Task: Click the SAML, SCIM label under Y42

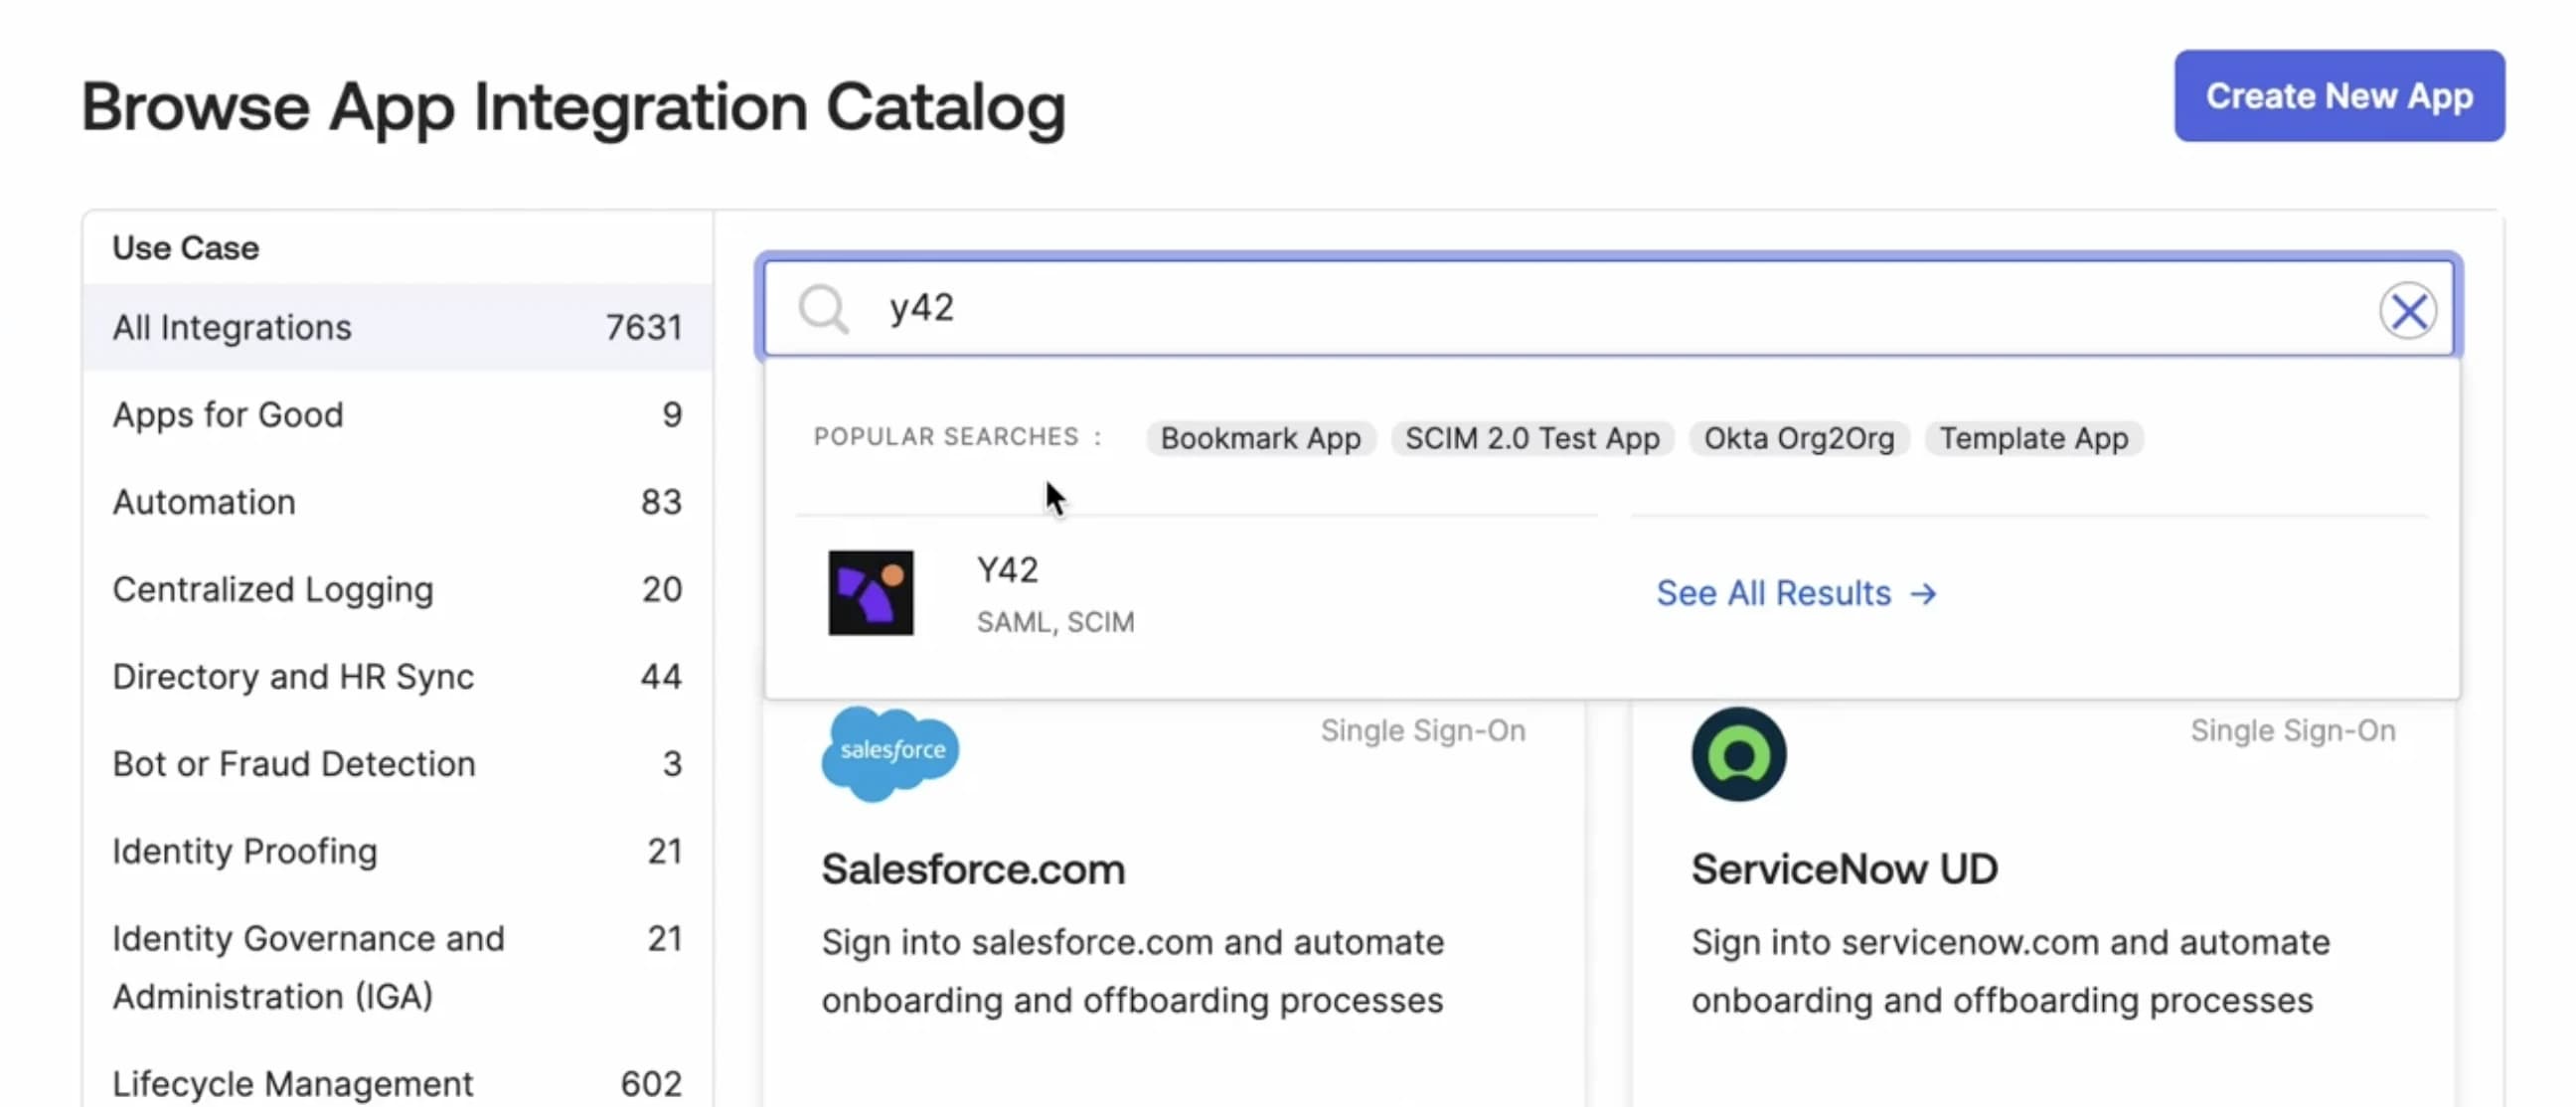Action: coord(1055,622)
